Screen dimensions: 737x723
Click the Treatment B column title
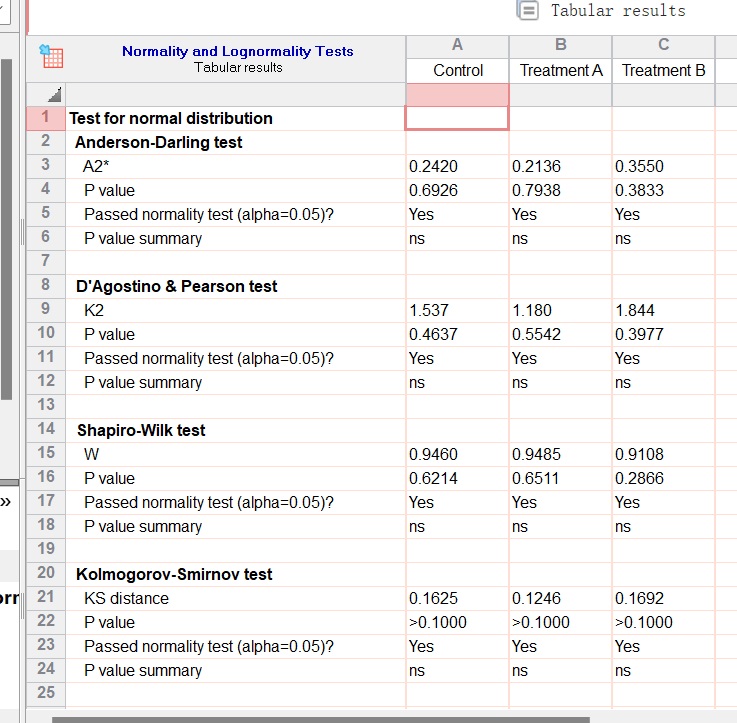(x=663, y=70)
